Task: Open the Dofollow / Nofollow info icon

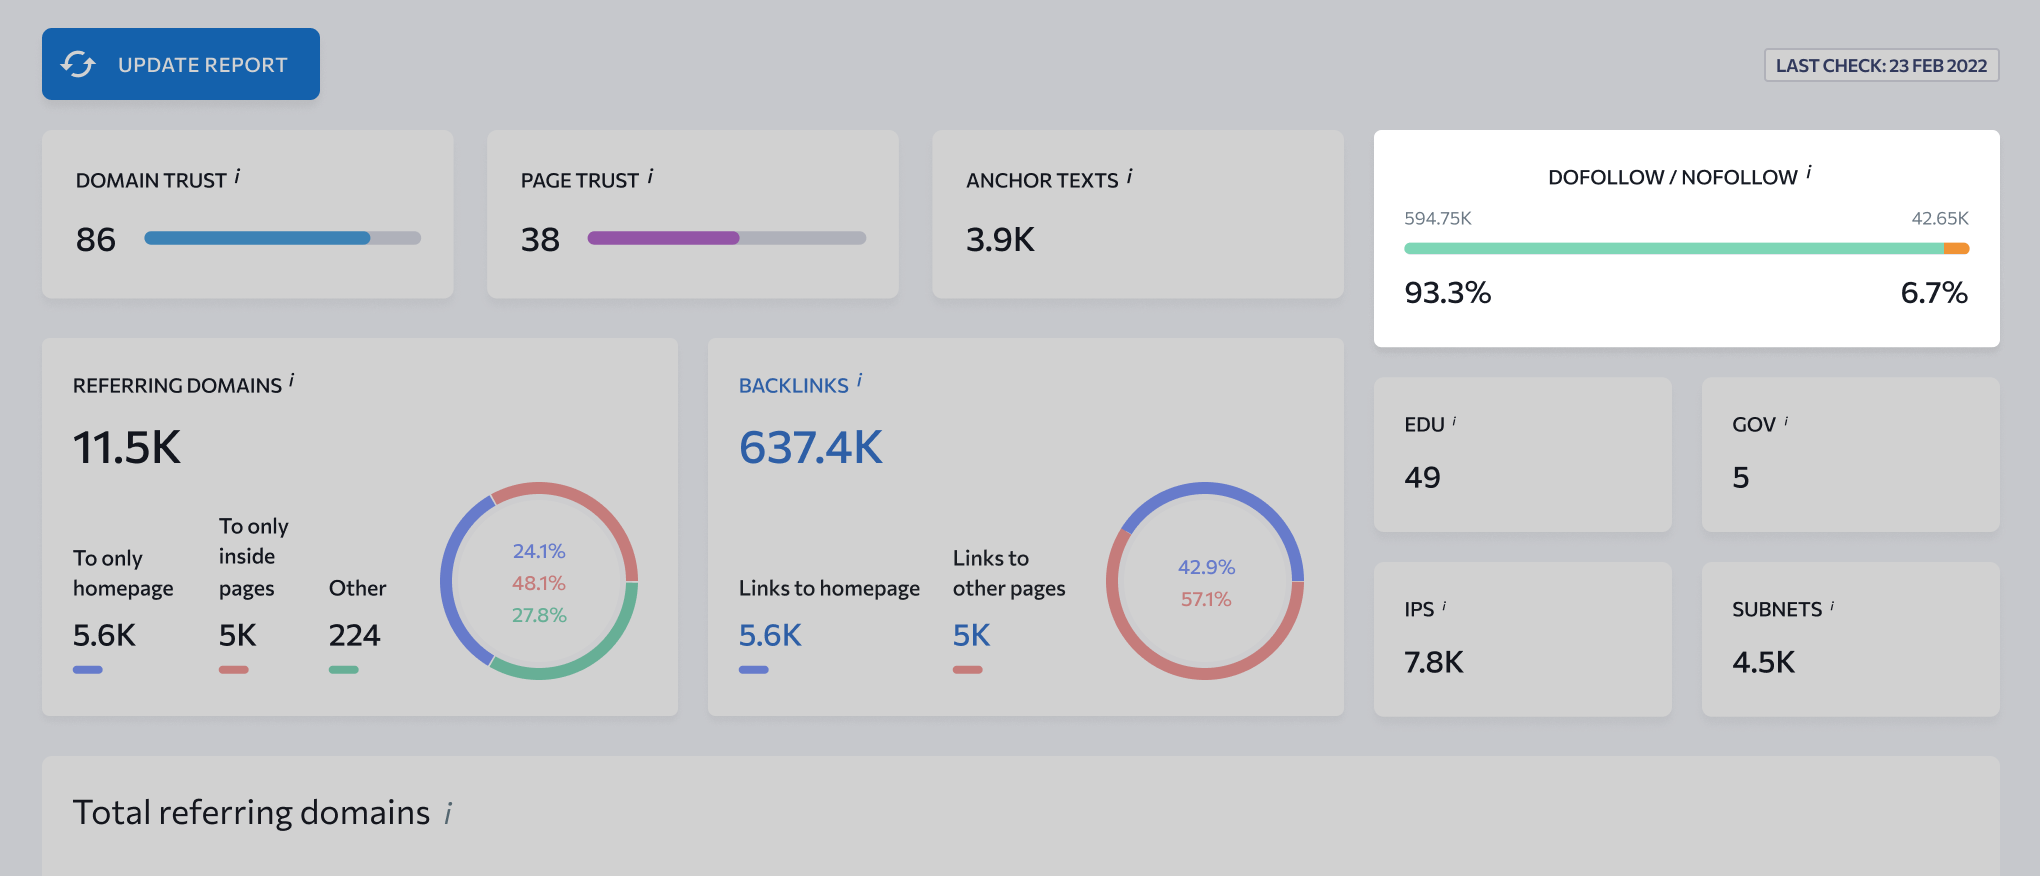Action: coord(1809,173)
